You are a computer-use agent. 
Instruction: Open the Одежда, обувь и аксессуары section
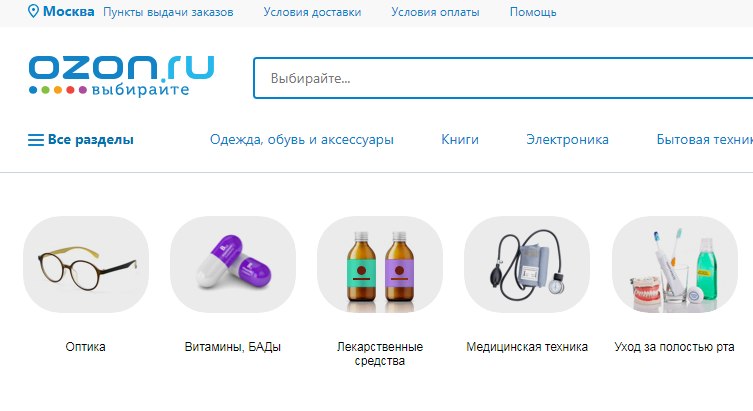point(302,140)
